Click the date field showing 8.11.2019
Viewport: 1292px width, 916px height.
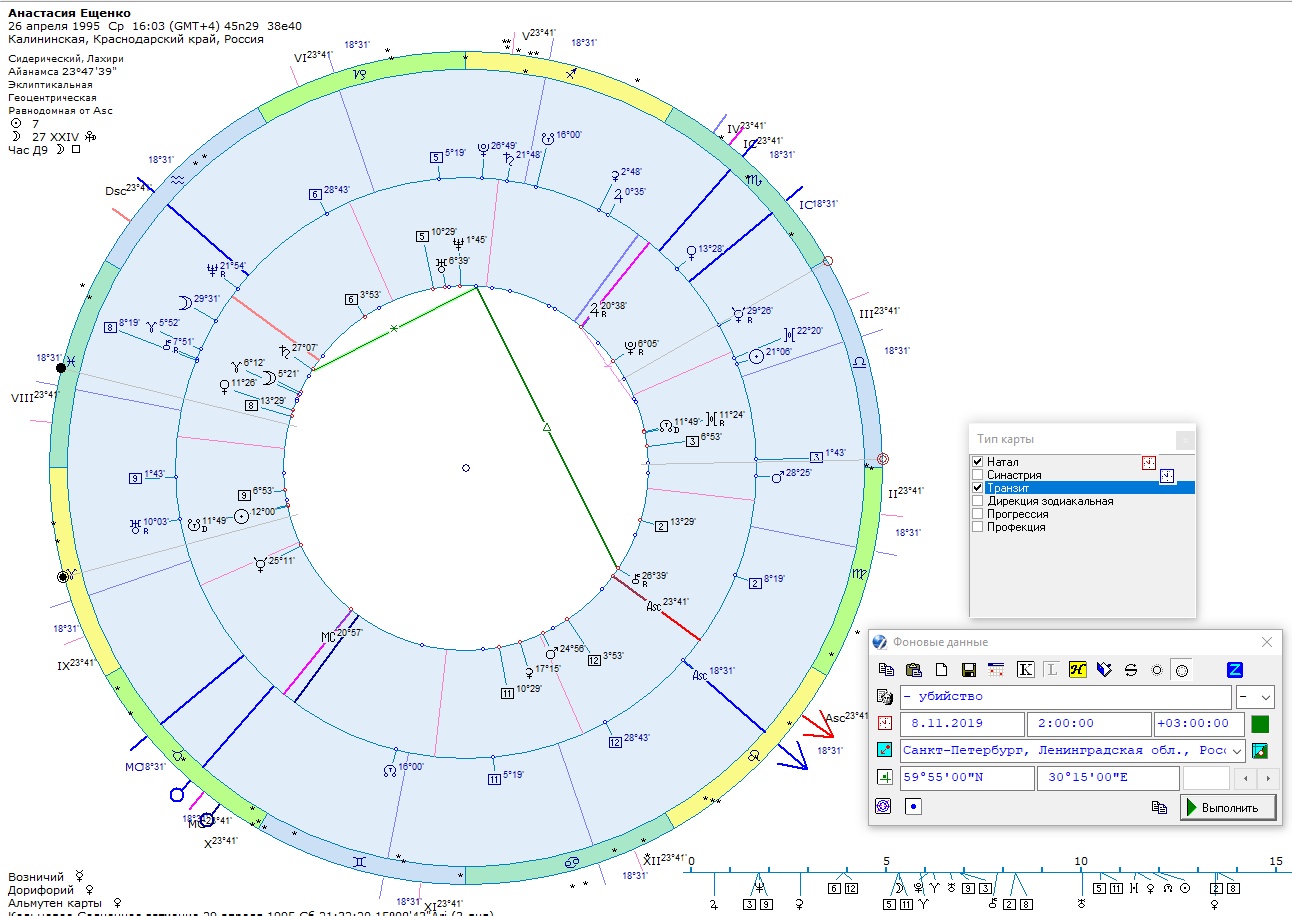(x=962, y=724)
